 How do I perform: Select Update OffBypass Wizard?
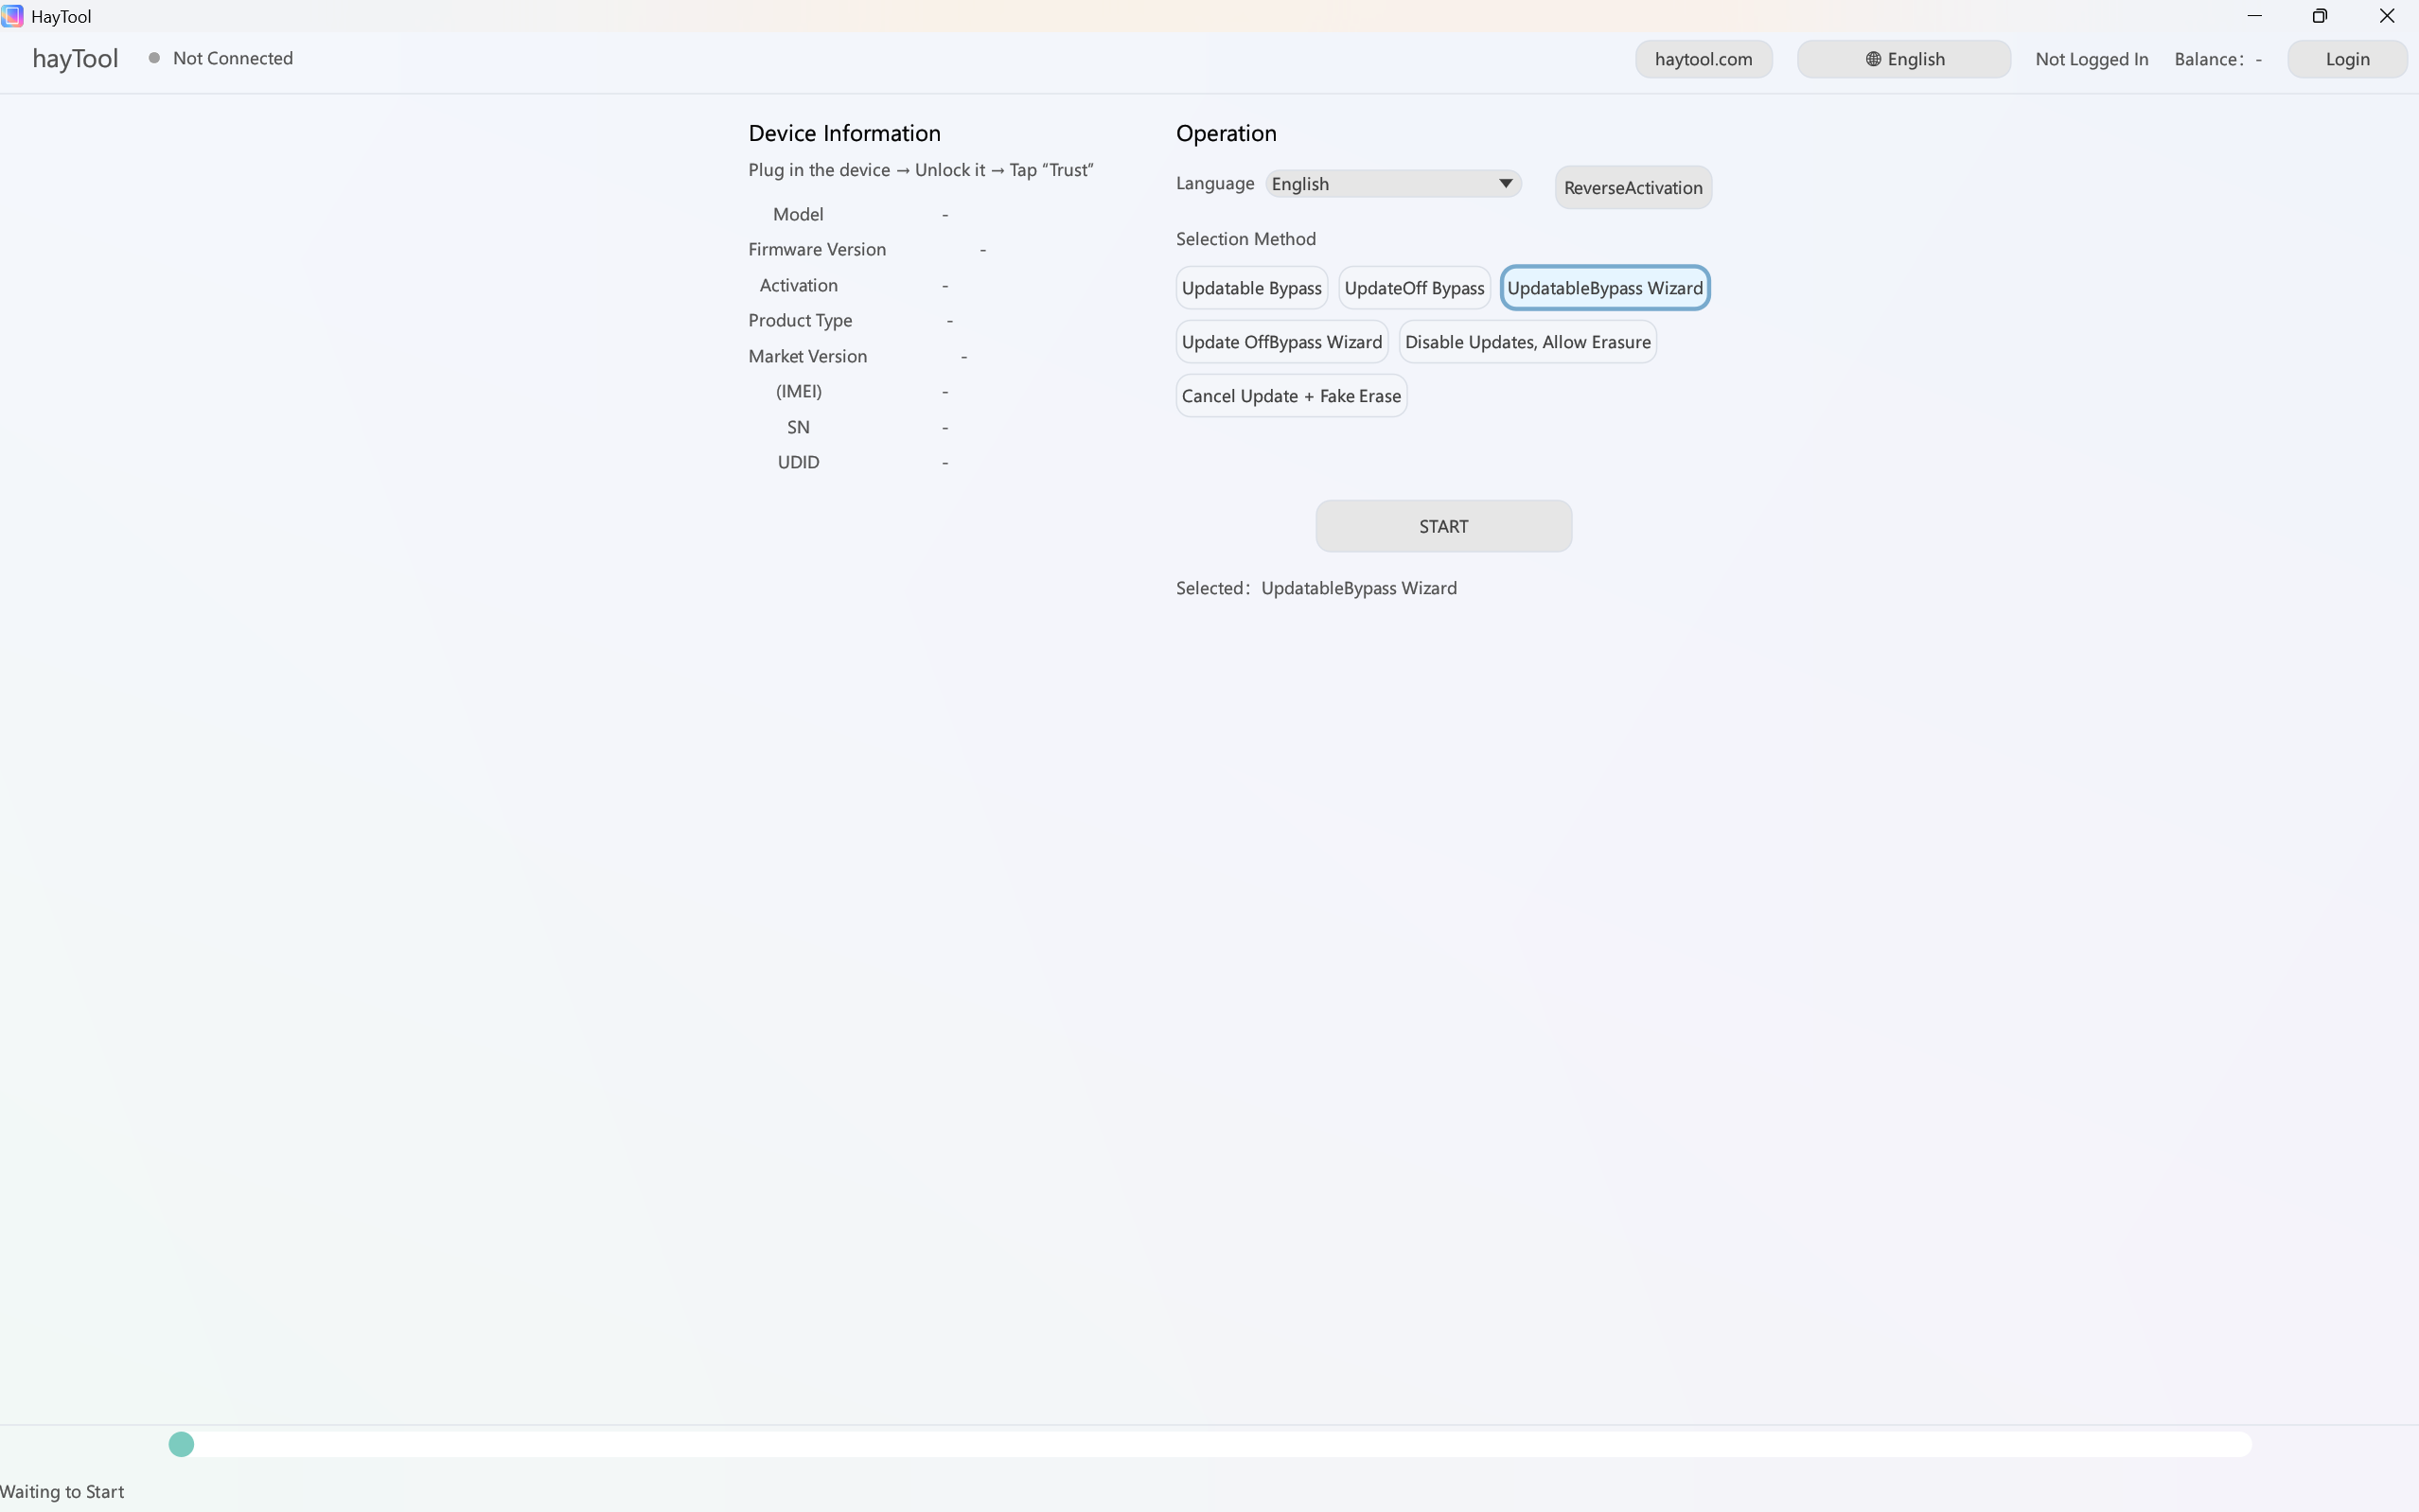1281,341
